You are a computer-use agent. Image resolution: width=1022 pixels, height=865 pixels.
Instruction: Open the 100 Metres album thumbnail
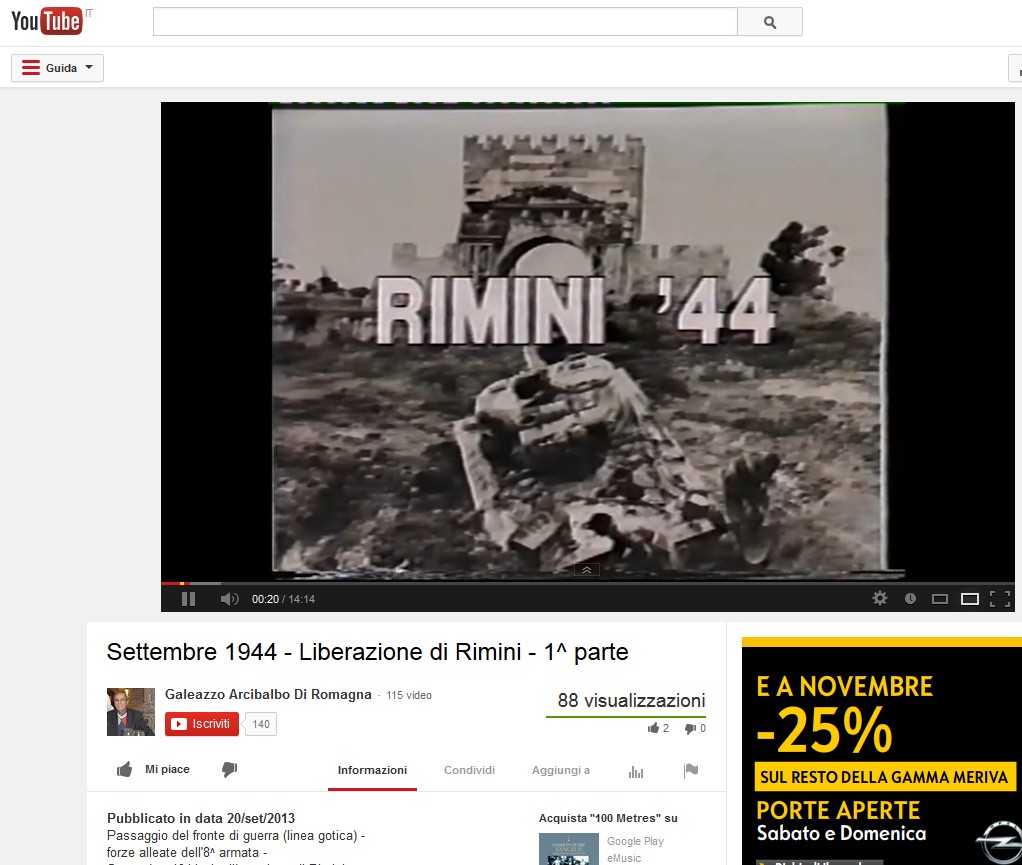click(x=568, y=849)
